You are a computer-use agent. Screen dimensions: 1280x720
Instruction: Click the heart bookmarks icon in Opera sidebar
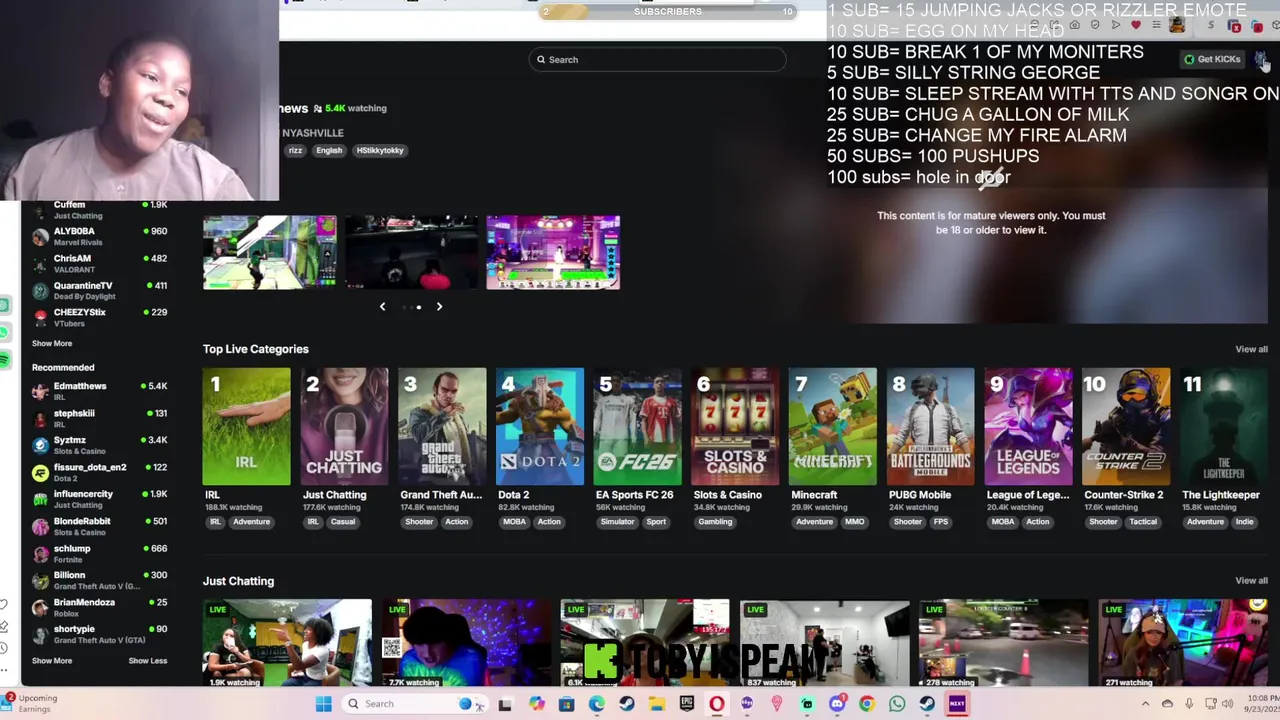point(4,604)
